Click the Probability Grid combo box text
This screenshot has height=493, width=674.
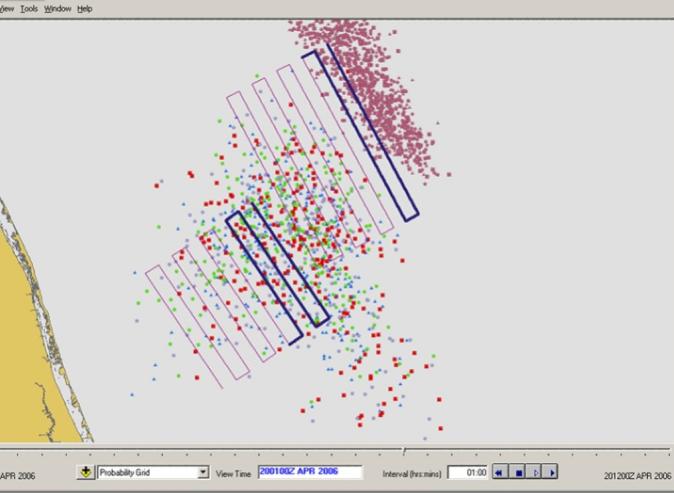click(125, 472)
